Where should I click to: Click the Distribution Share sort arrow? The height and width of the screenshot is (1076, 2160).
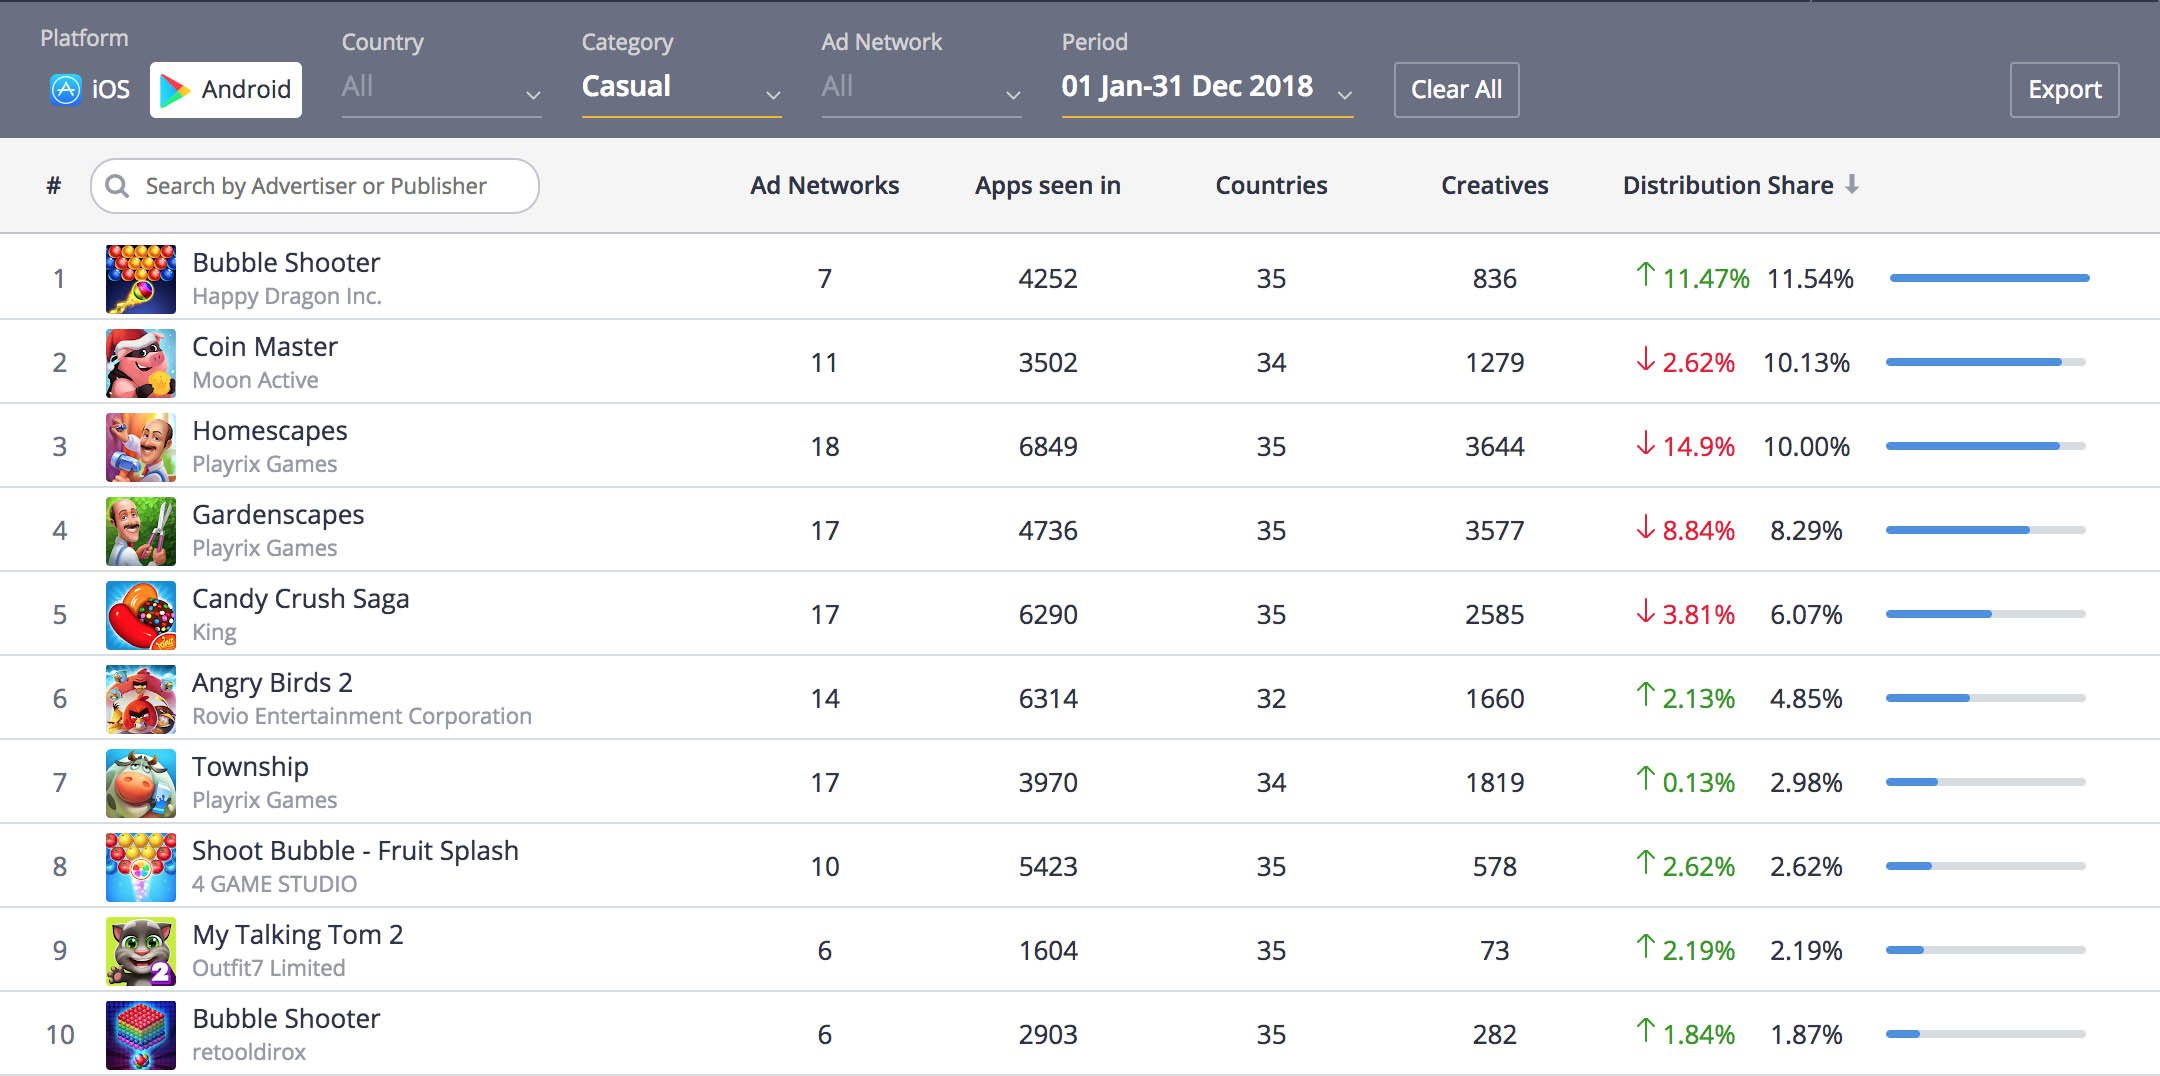(1852, 185)
